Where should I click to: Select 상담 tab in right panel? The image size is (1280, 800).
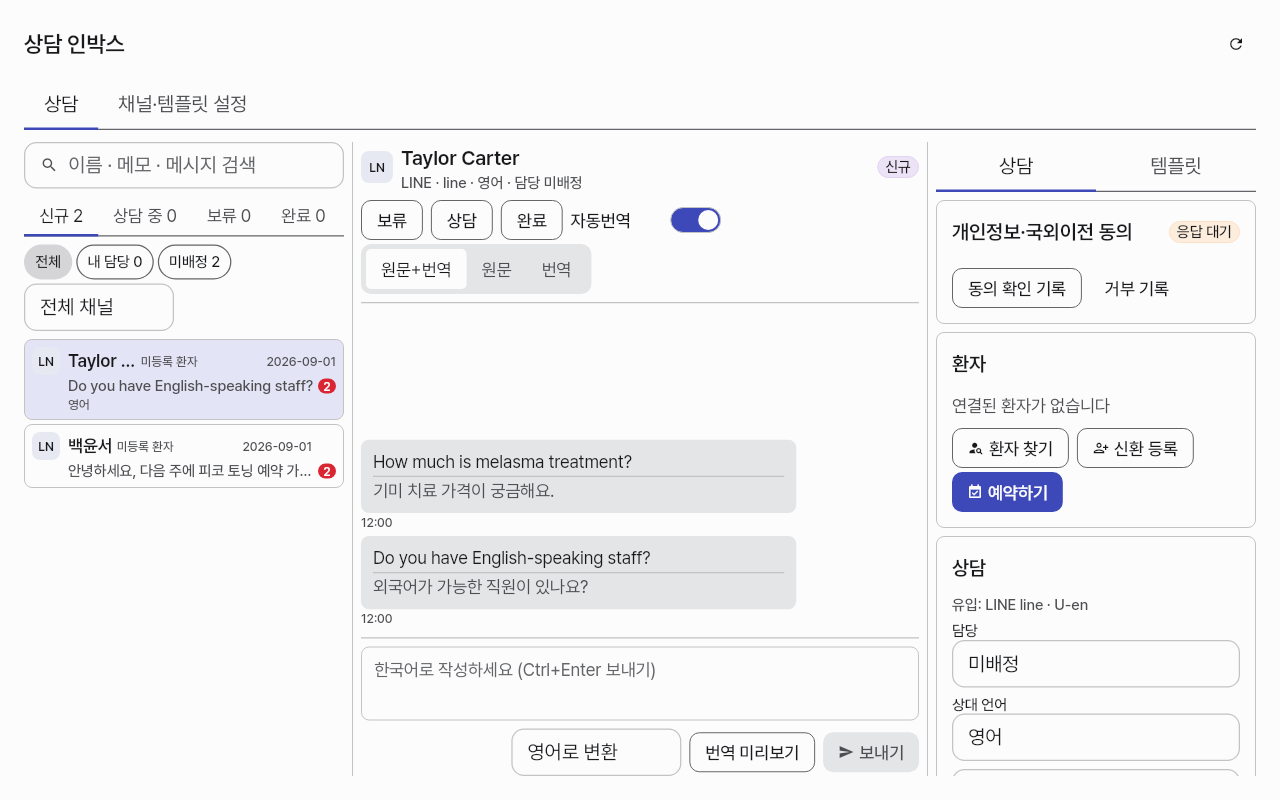tap(1016, 166)
